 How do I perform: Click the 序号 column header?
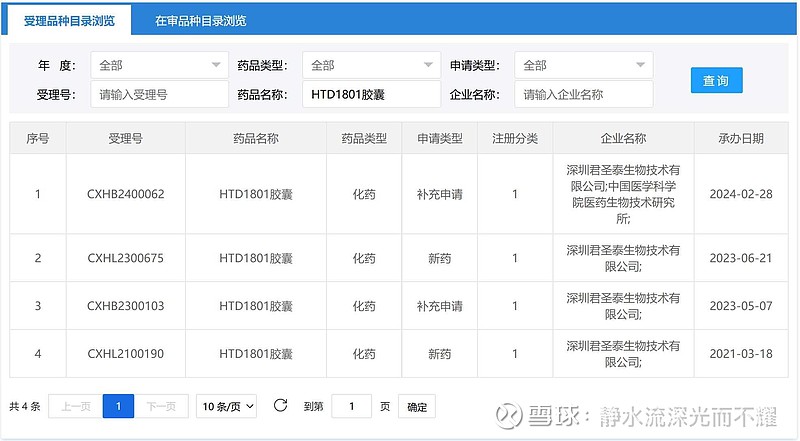[38, 138]
